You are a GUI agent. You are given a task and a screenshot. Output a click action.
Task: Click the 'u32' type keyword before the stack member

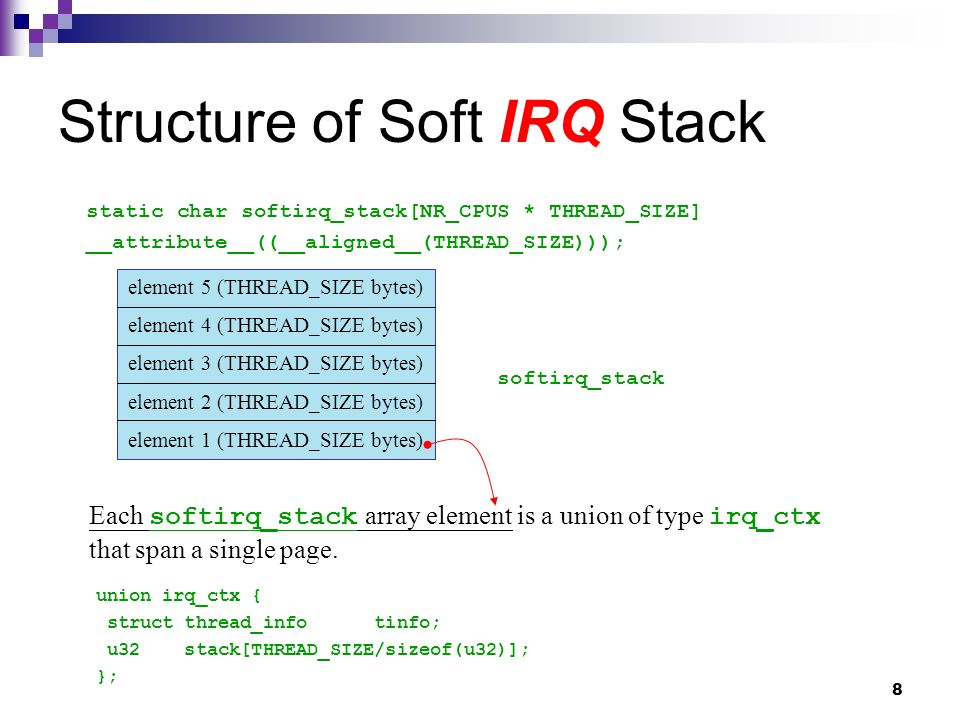point(123,649)
